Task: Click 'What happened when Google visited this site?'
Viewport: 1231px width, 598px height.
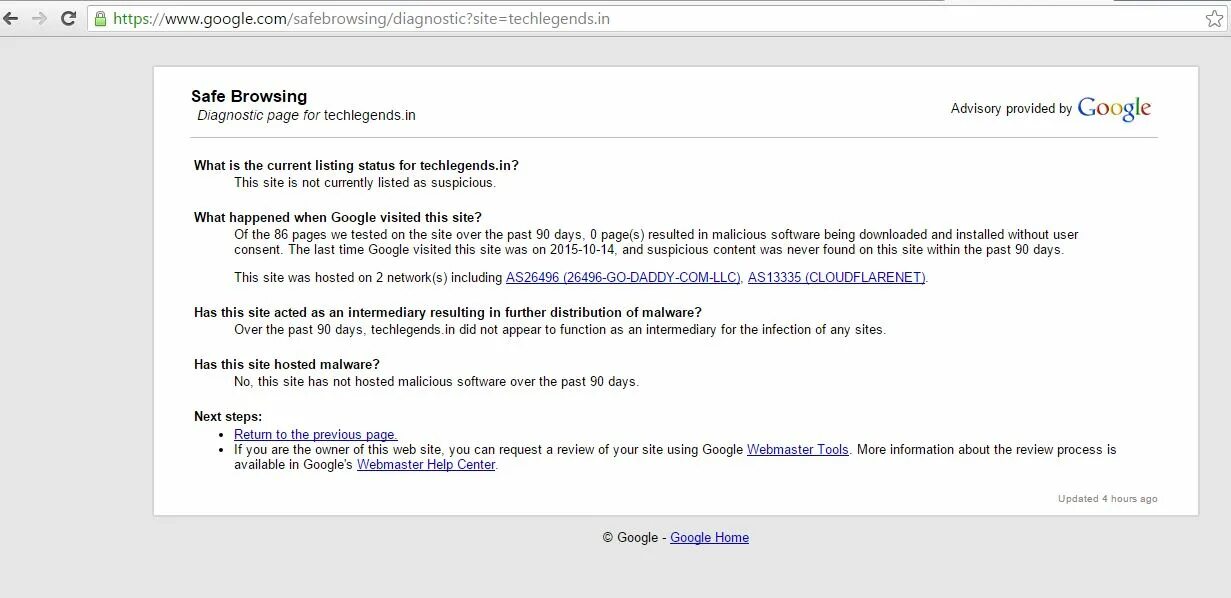Action: click(338, 217)
